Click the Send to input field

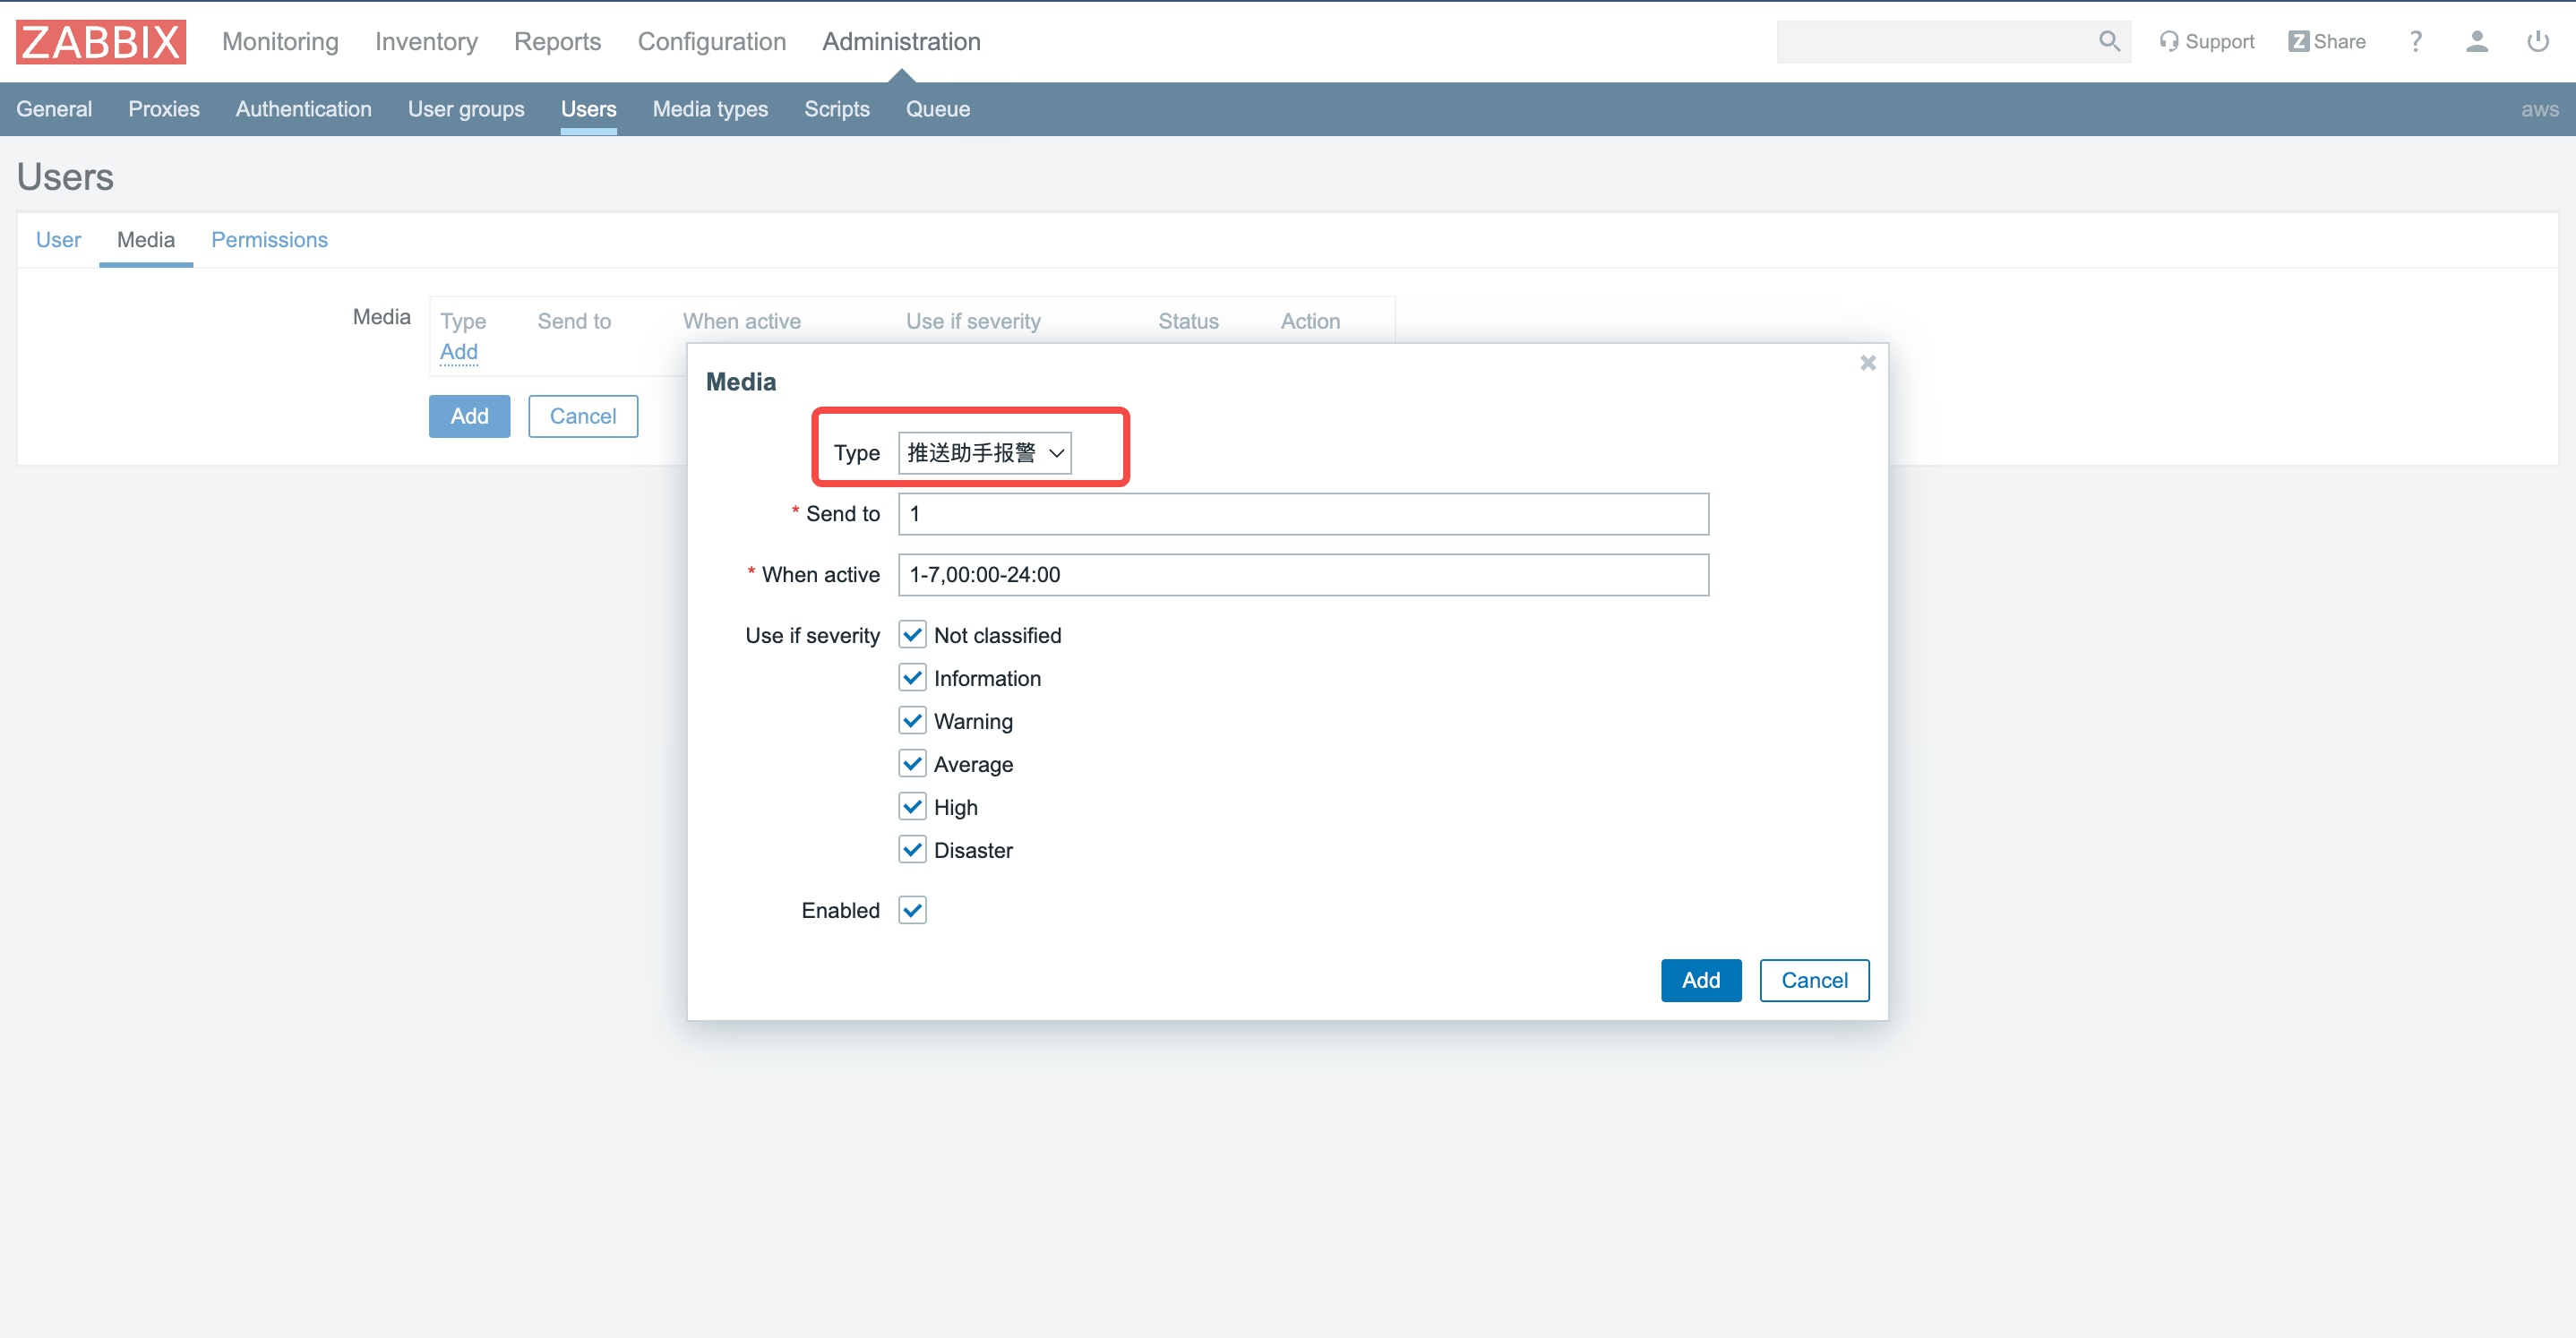(1303, 514)
